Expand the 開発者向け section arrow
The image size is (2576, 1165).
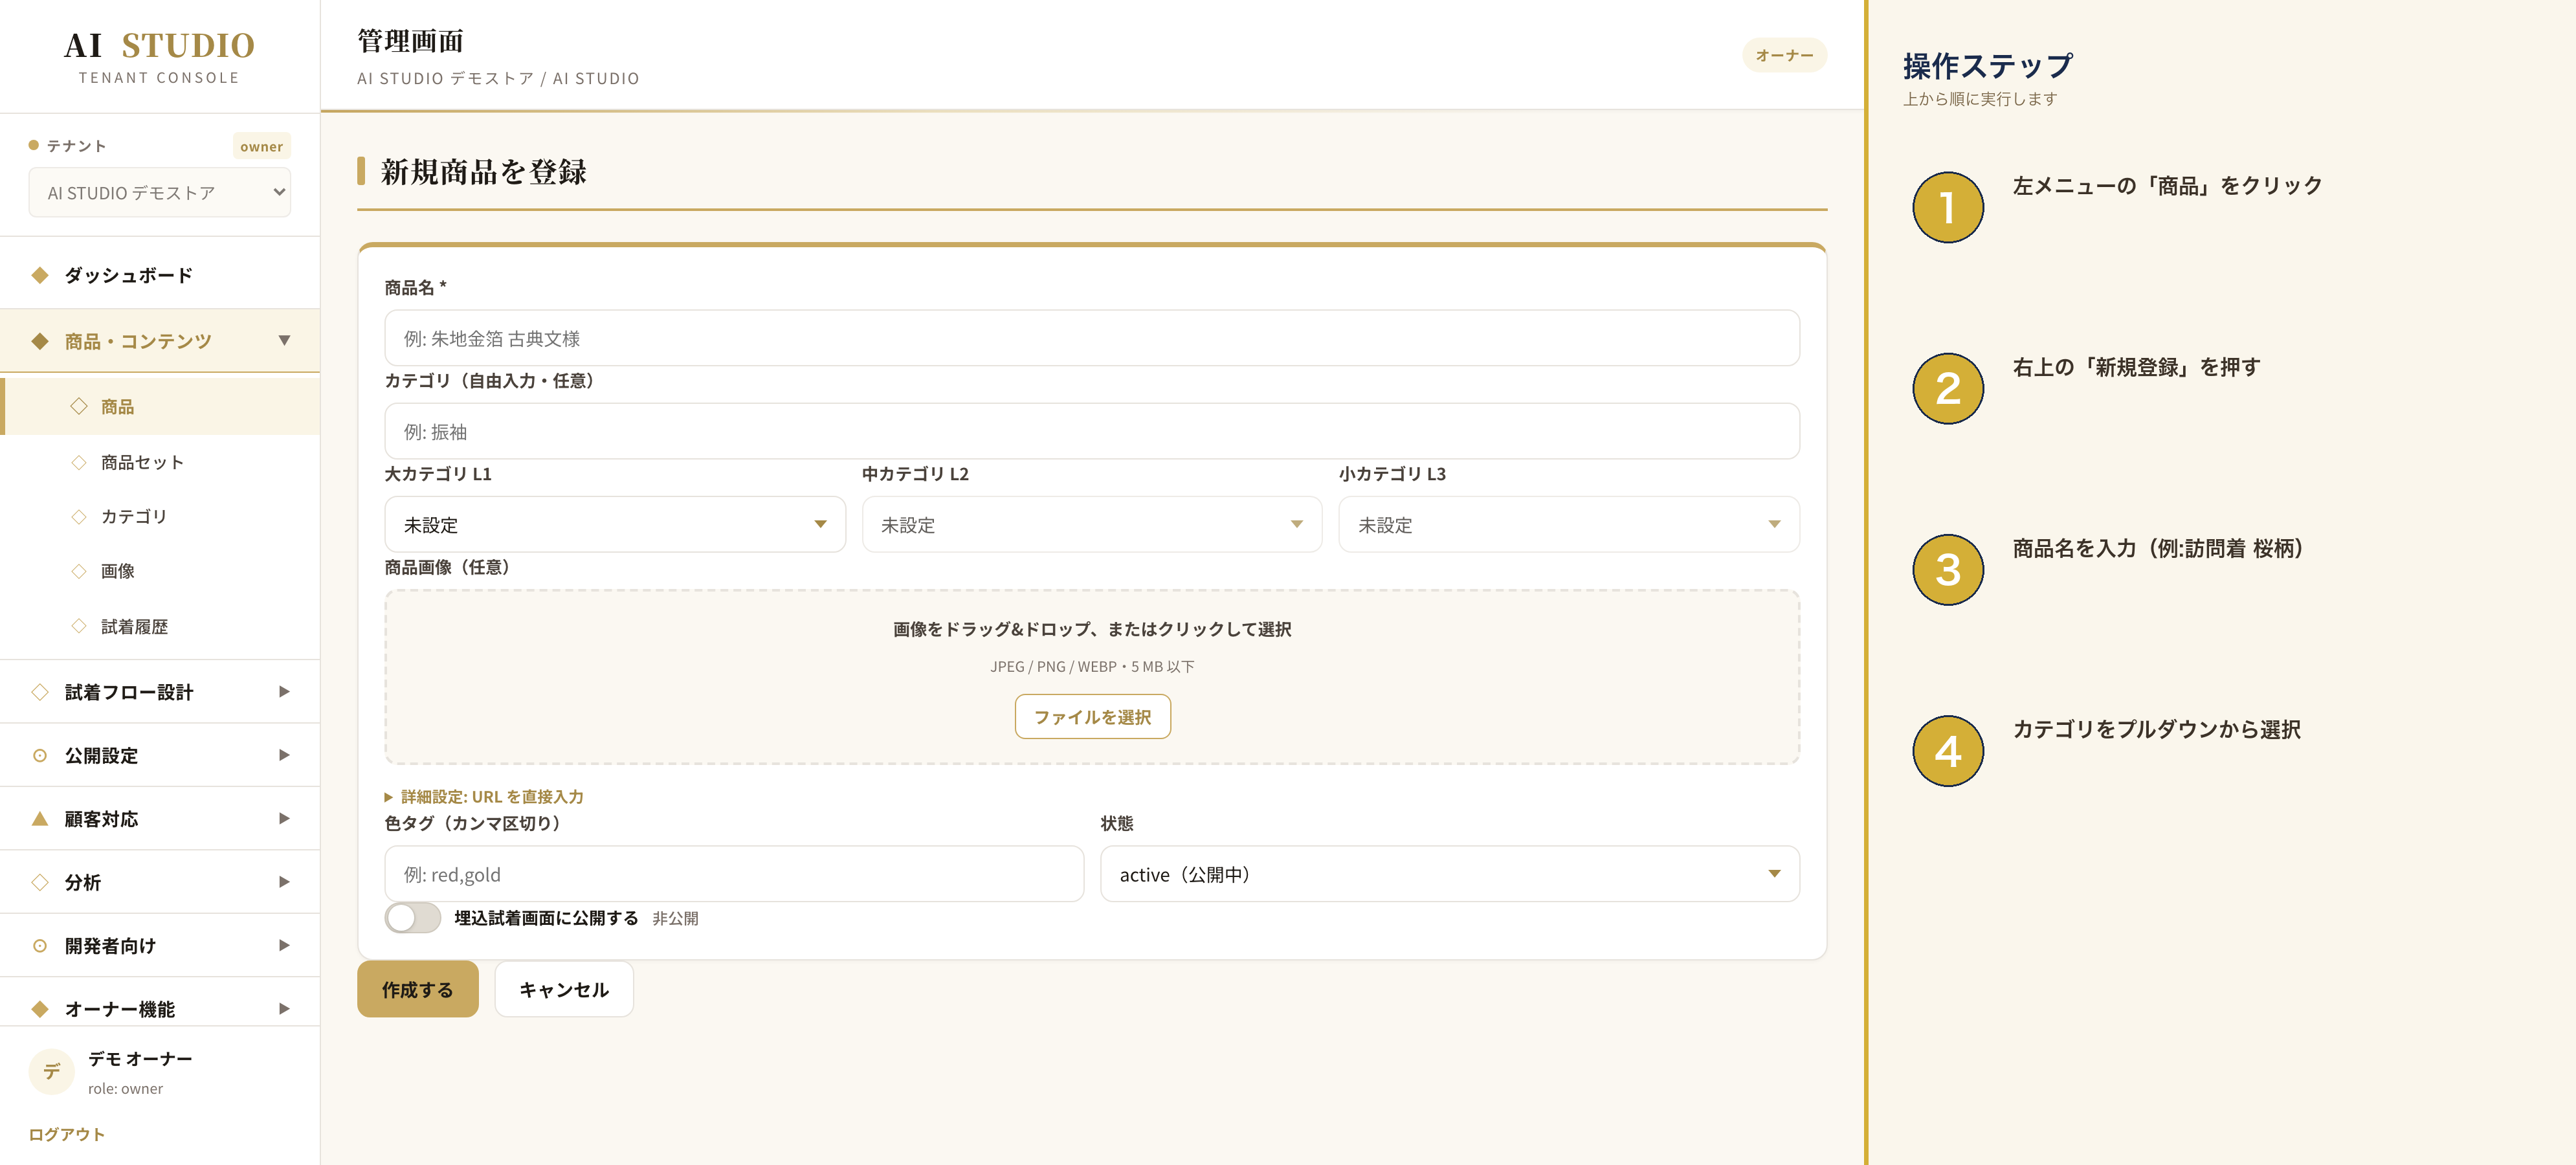(284, 945)
